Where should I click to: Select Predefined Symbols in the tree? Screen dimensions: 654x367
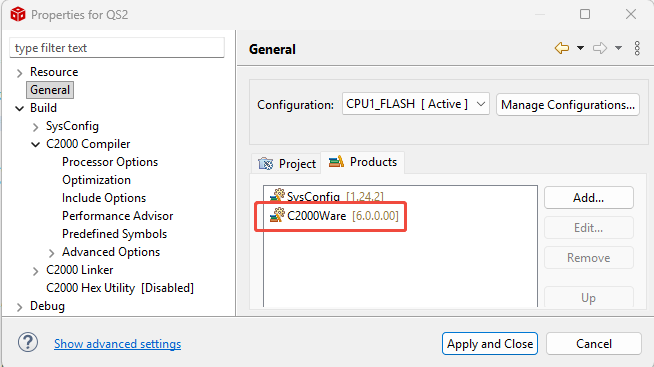click(x=114, y=234)
